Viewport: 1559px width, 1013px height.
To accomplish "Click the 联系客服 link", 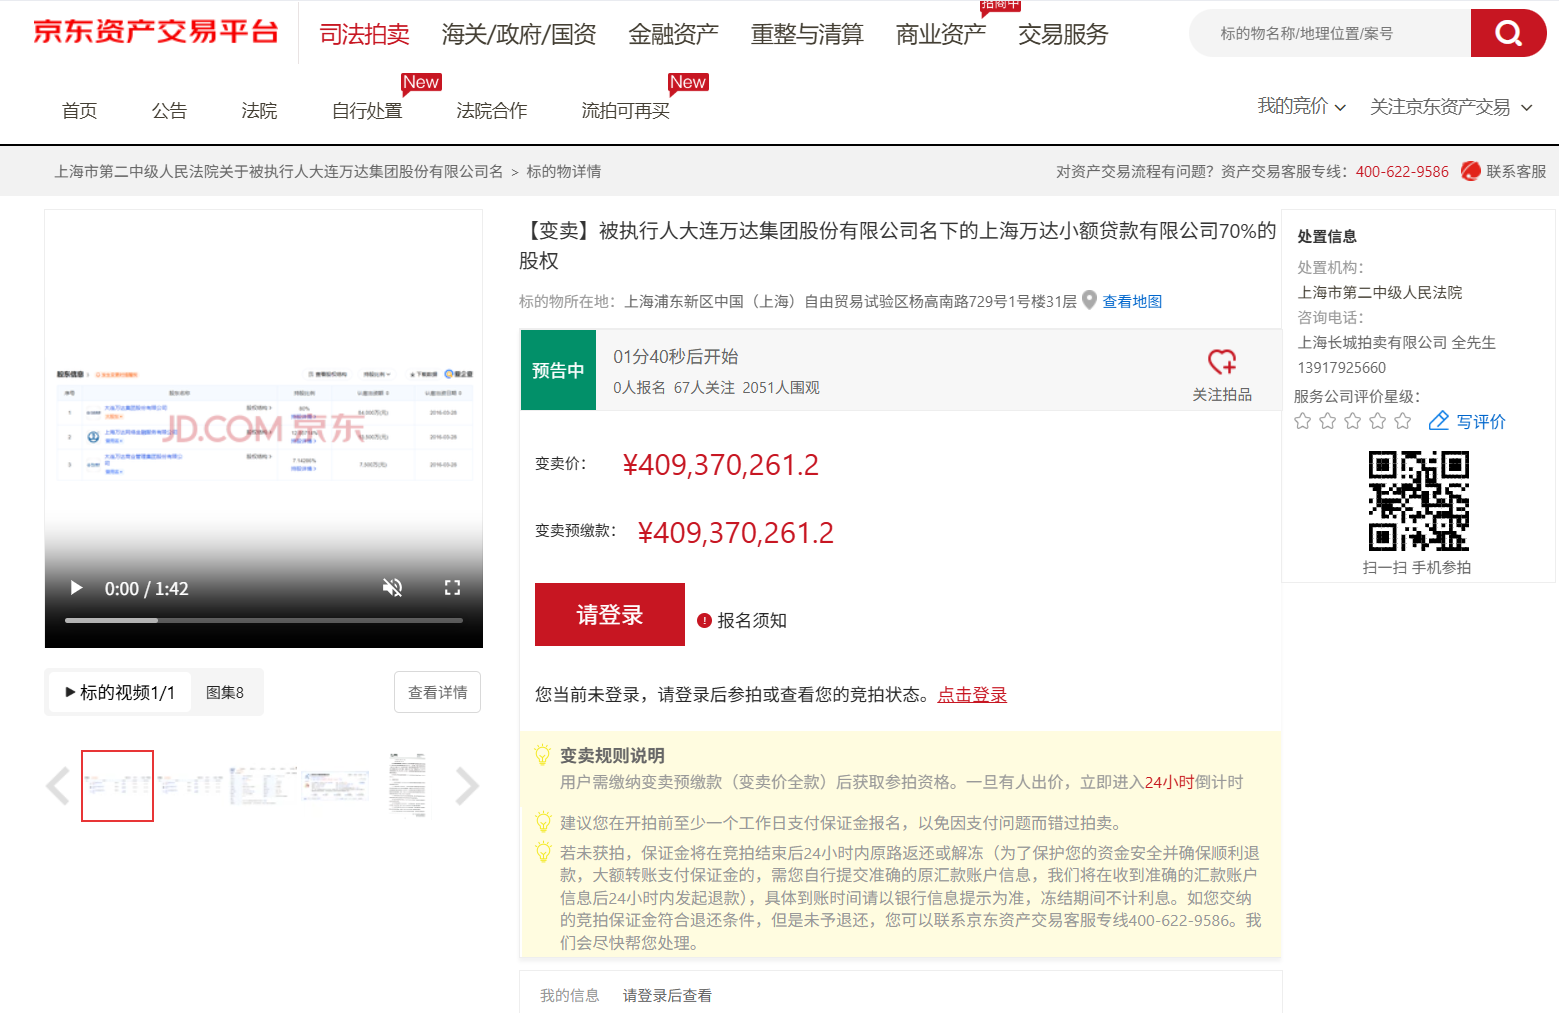I will click(x=1516, y=172).
